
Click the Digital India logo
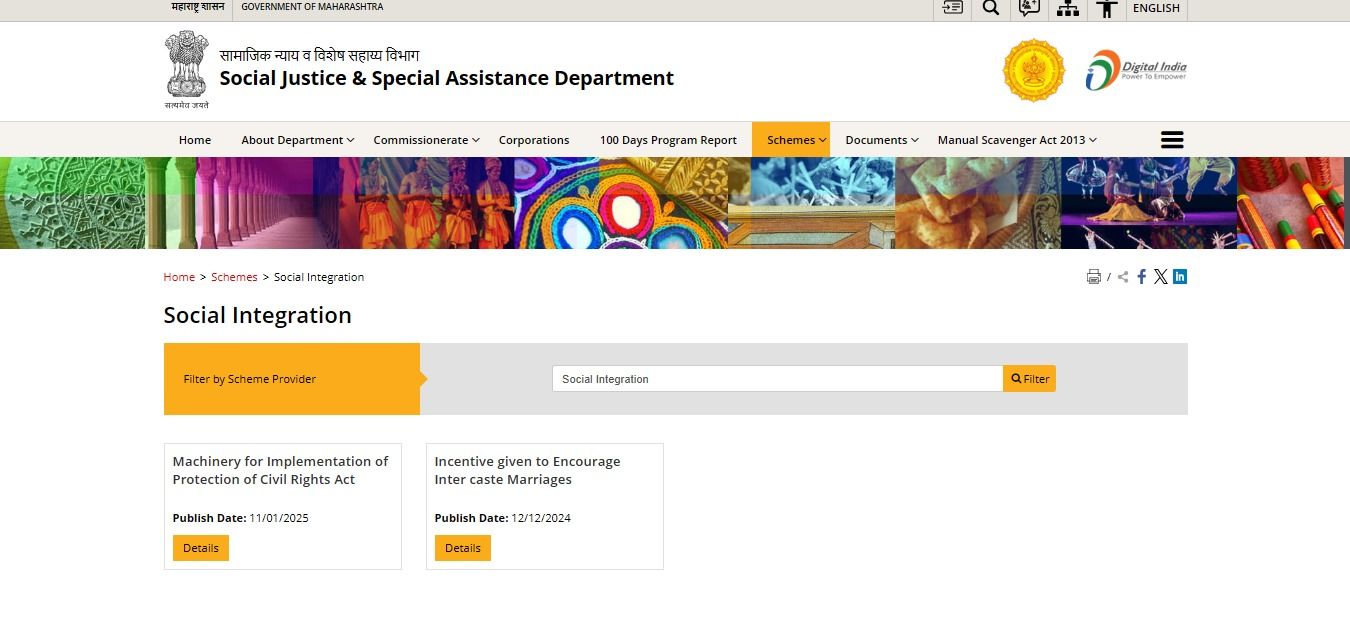[x=1136, y=70]
